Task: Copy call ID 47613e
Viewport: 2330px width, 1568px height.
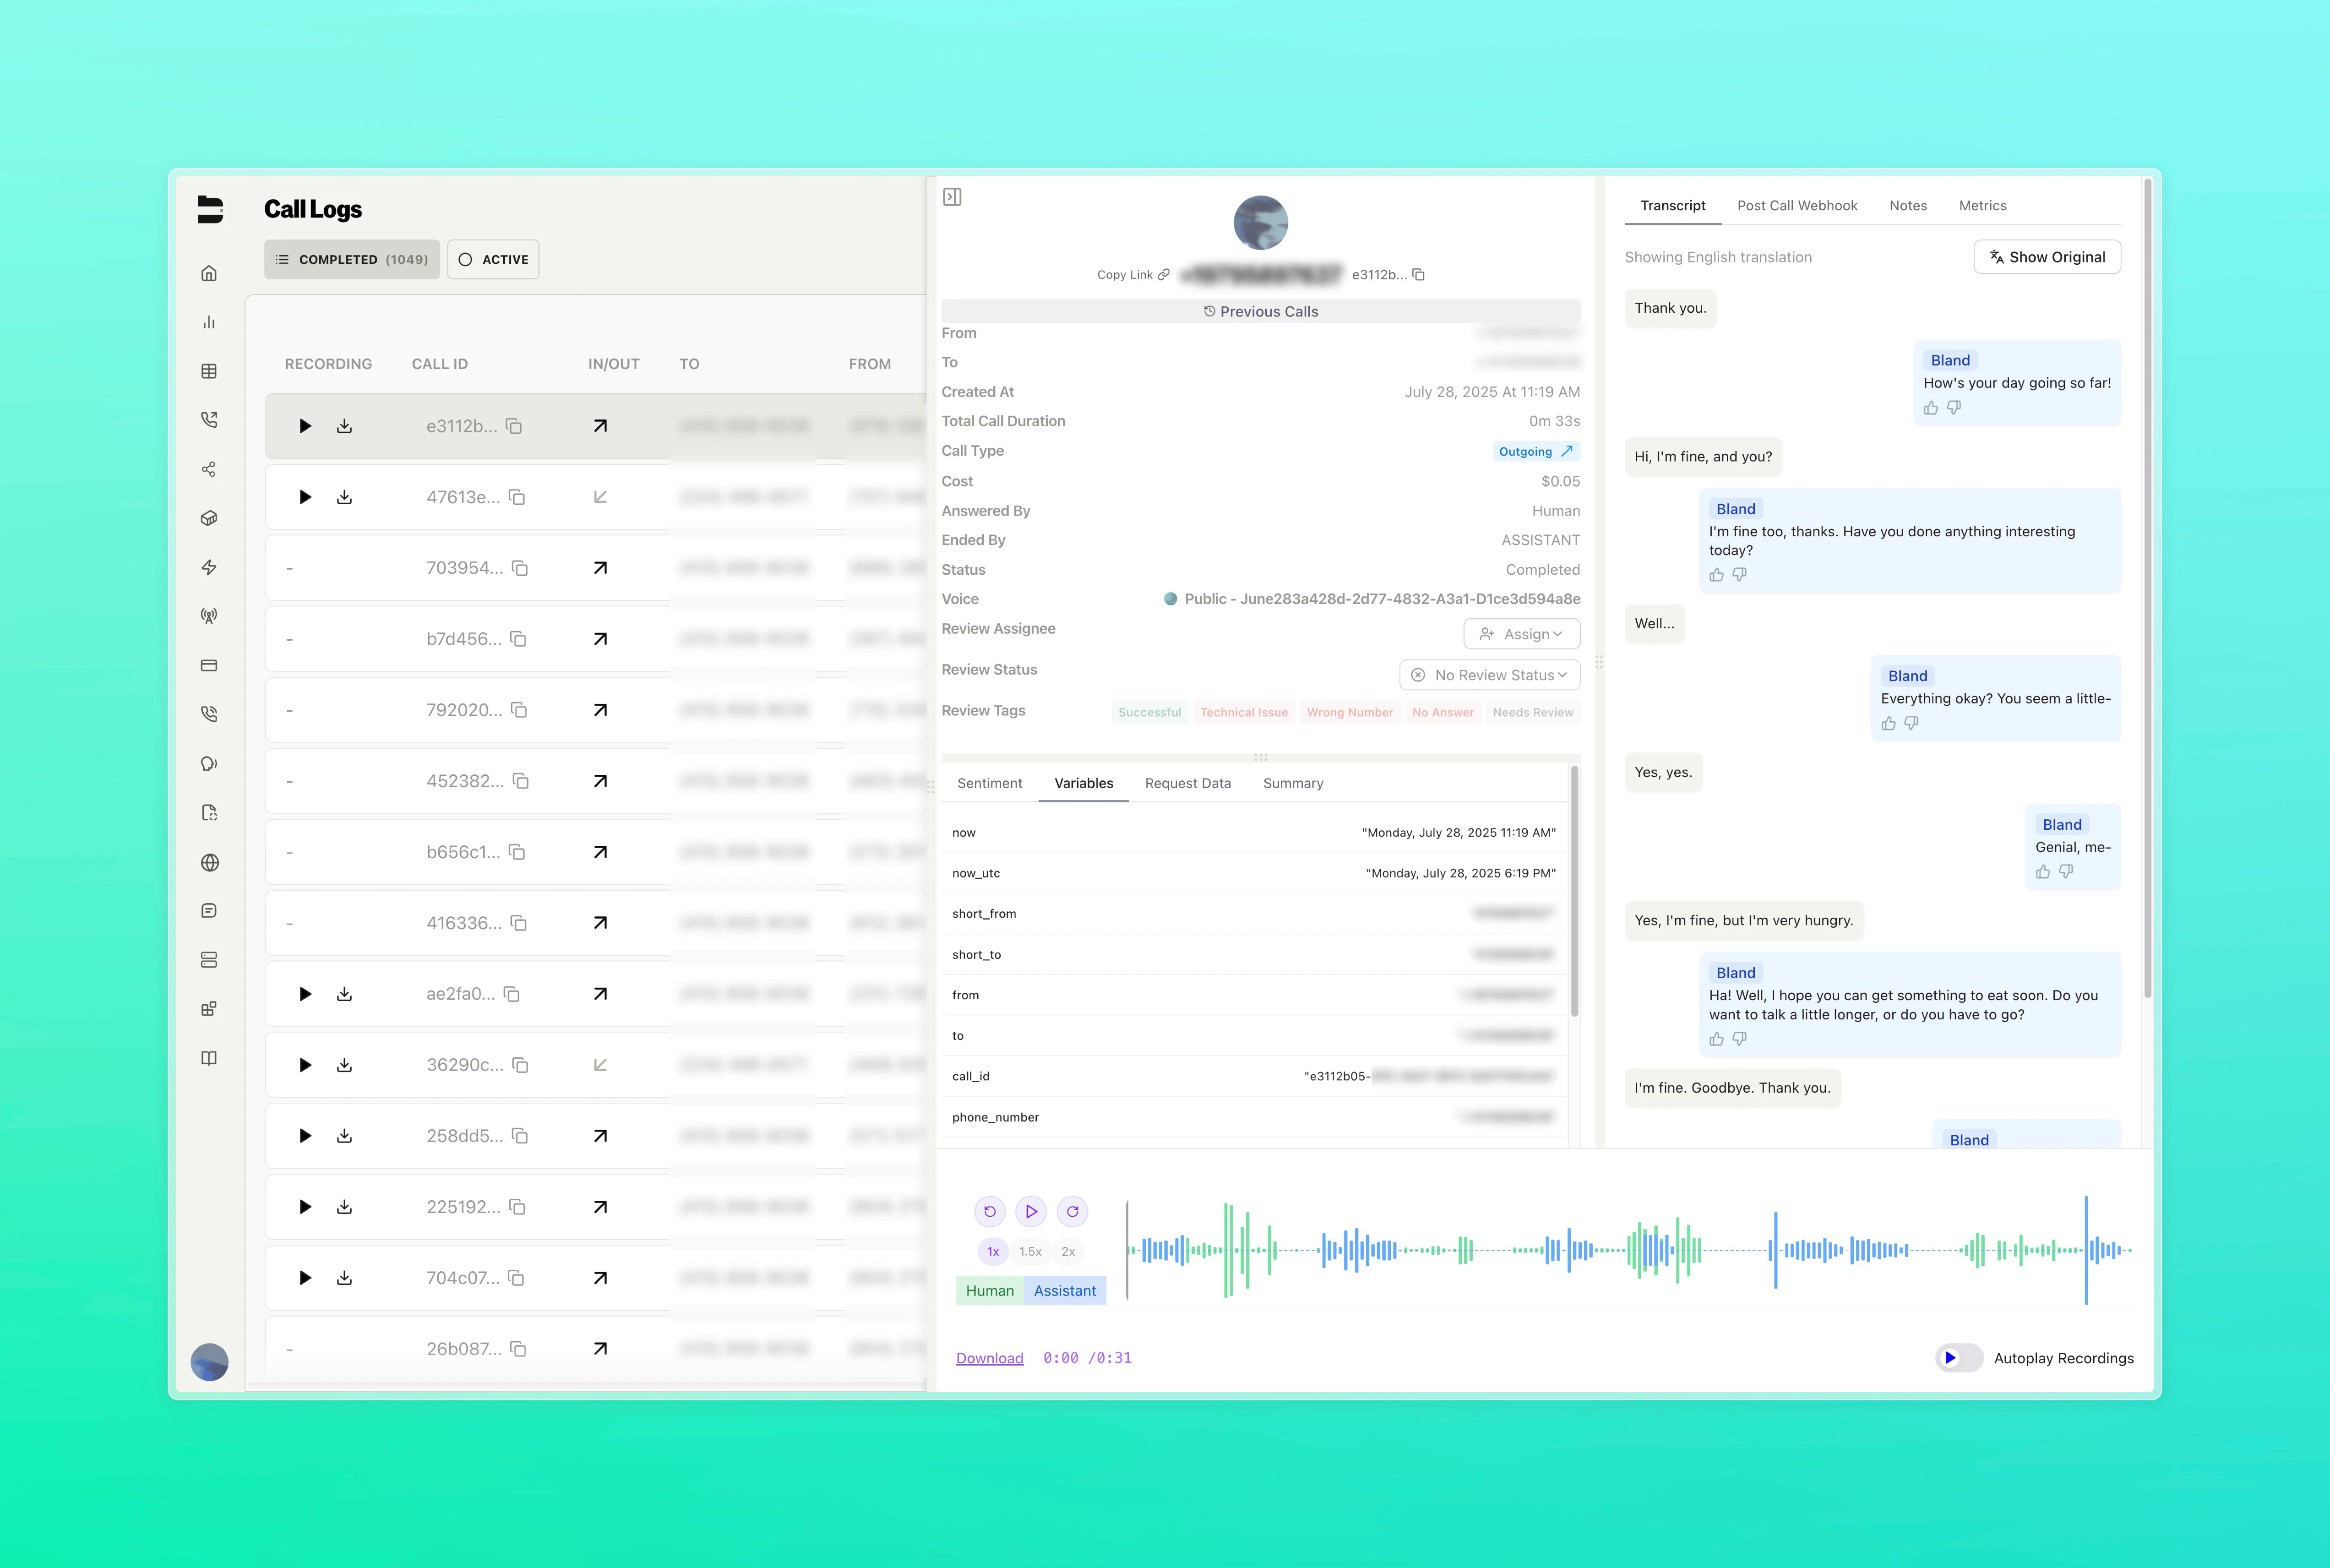Action: [517, 497]
